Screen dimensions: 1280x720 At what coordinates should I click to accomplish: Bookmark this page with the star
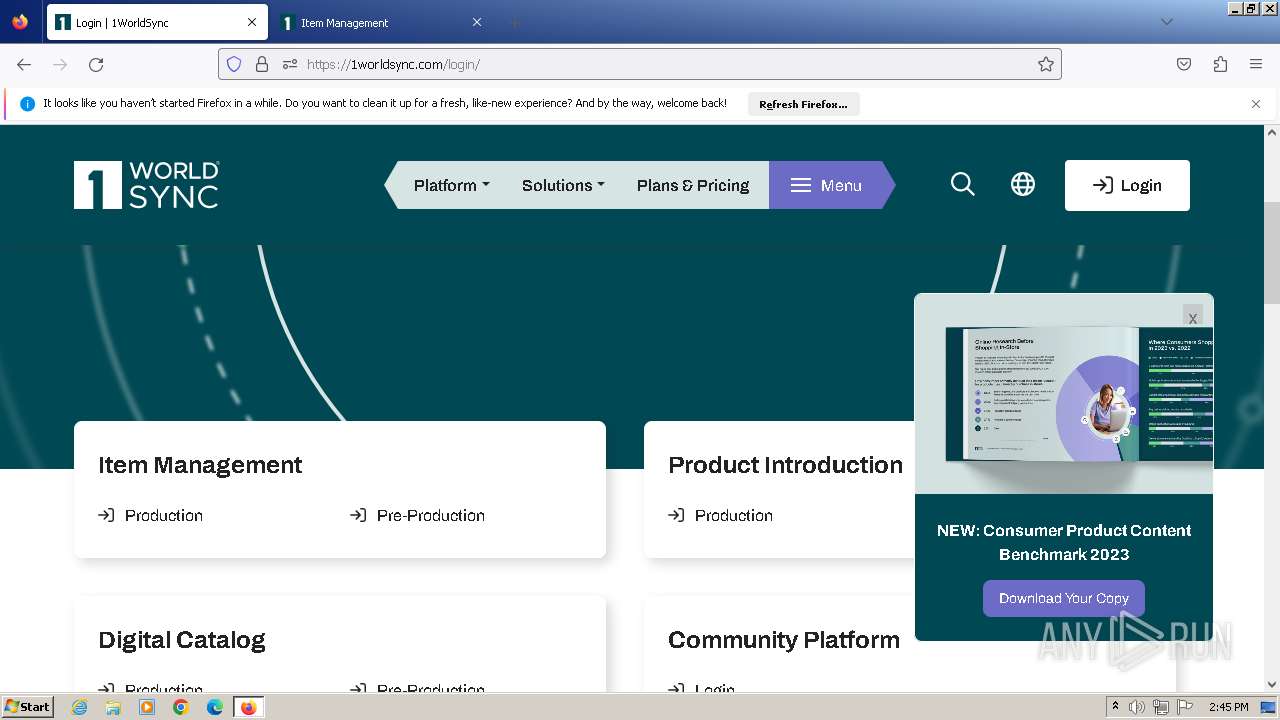[x=1046, y=64]
